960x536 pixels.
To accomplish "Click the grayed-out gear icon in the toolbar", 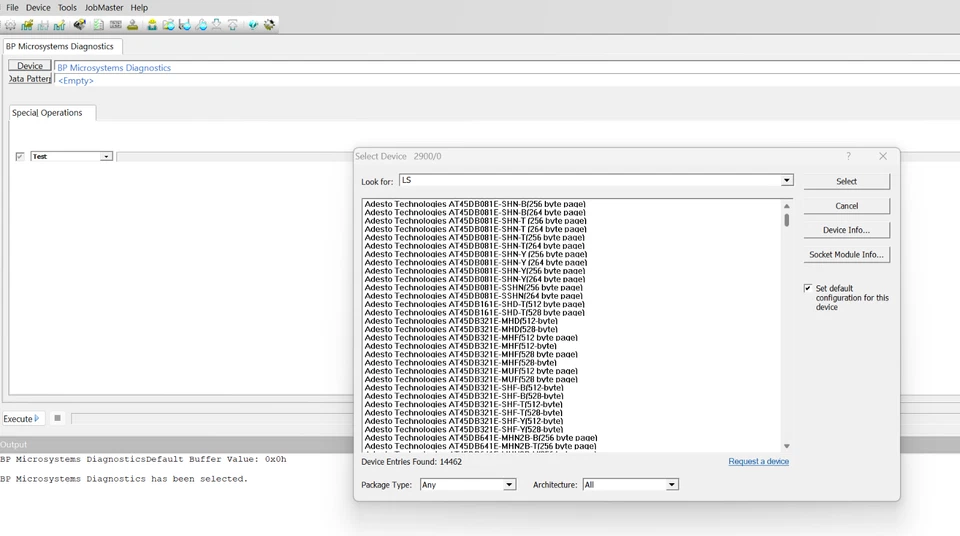I will coord(10,25).
